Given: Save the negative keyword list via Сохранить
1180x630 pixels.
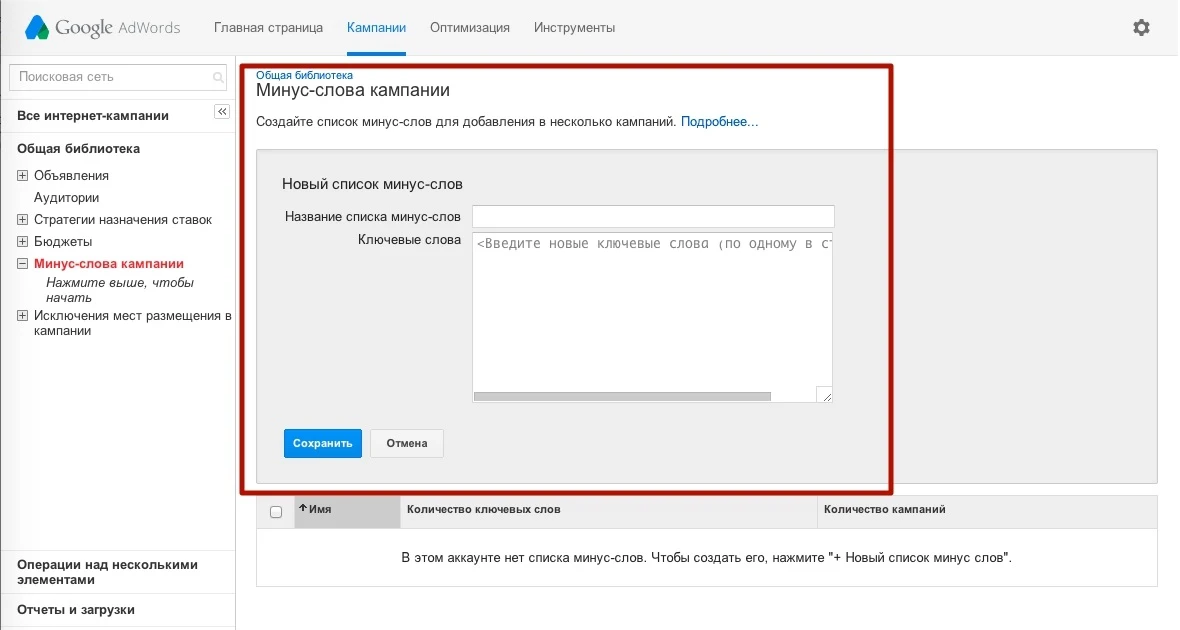Looking at the screenshot, I should 322,443.
